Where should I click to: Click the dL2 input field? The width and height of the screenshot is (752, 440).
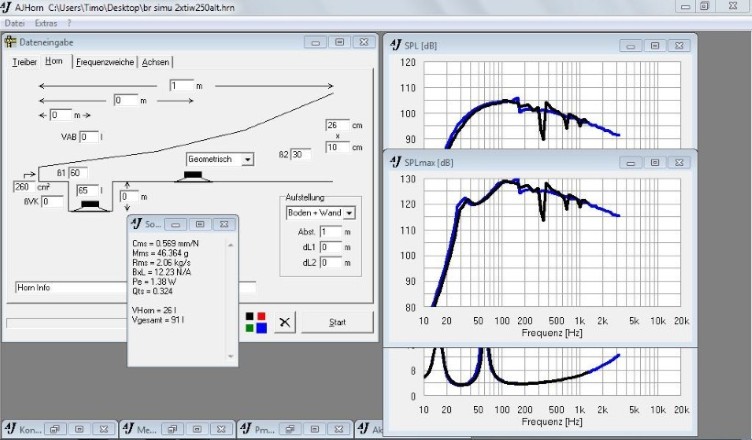(331, 262)
